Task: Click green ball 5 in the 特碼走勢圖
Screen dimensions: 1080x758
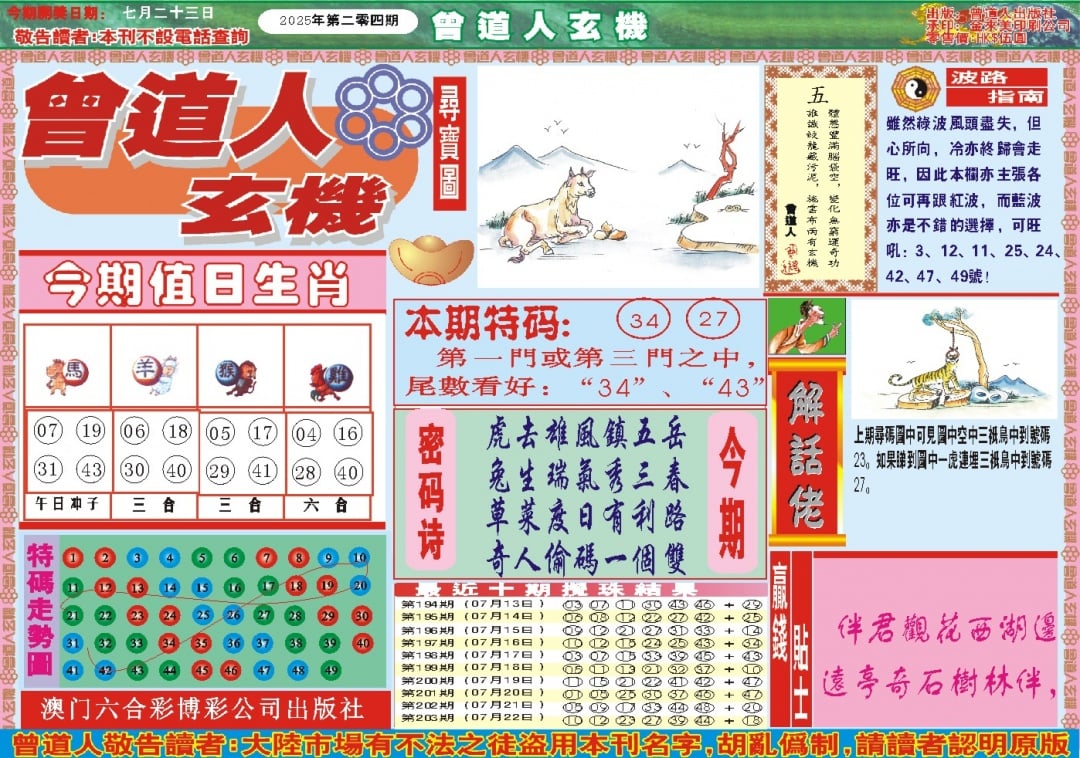Action: 202,558
